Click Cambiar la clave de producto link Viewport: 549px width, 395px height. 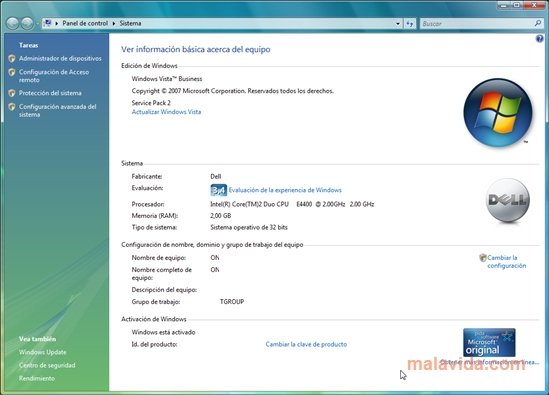(x=306, y=344)
